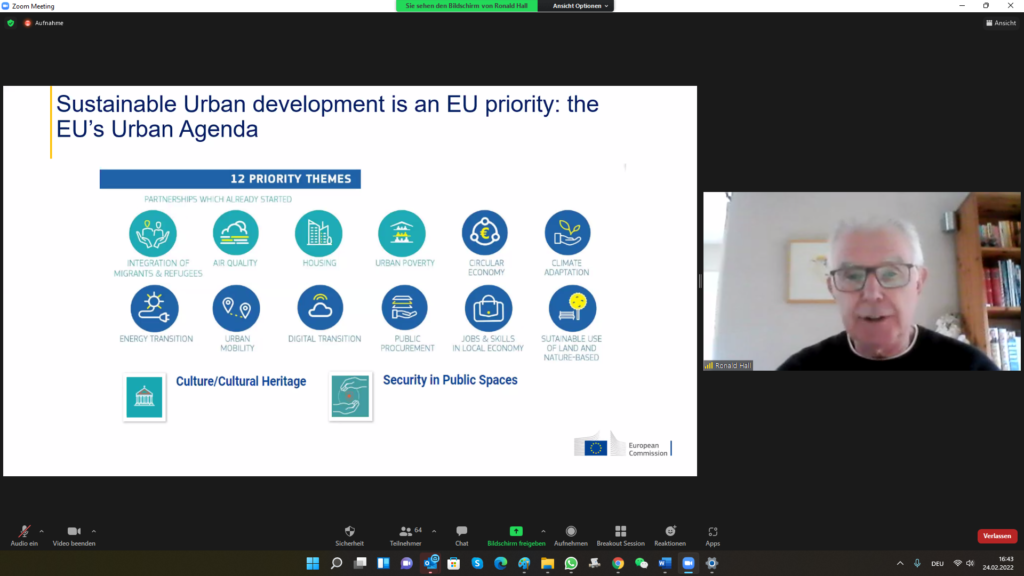Screen dimensions: 1024x576
Task: Open the Chat panel
Action: click(x=461, y=534)
